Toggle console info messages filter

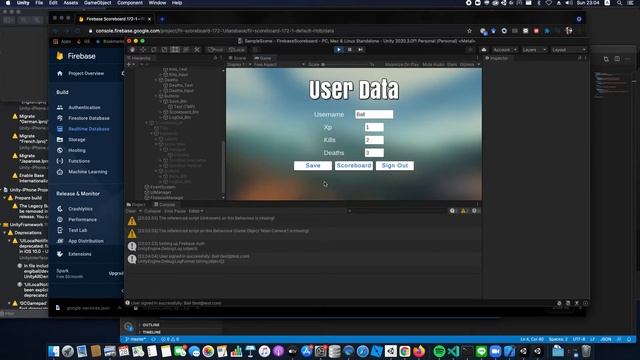pos(453,211)
